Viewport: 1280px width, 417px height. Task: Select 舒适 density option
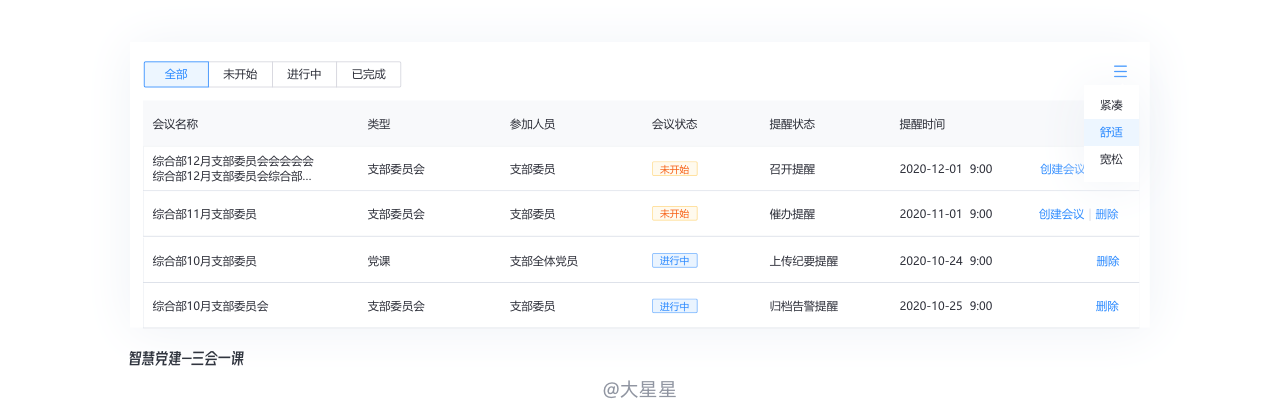click(1111, 132)
